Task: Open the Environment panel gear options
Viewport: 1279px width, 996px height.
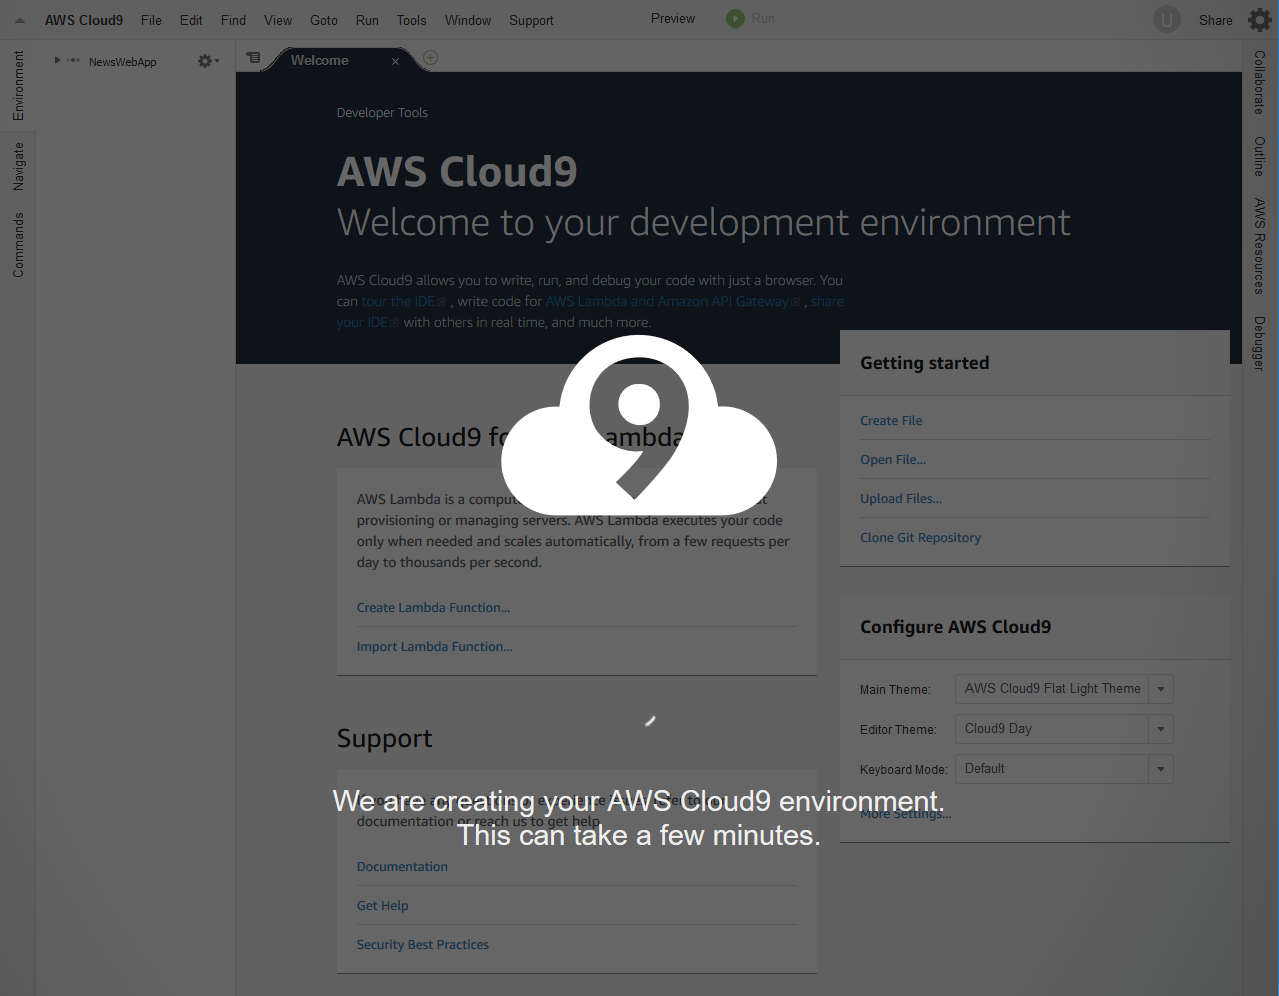Action: tap(208, 61)
